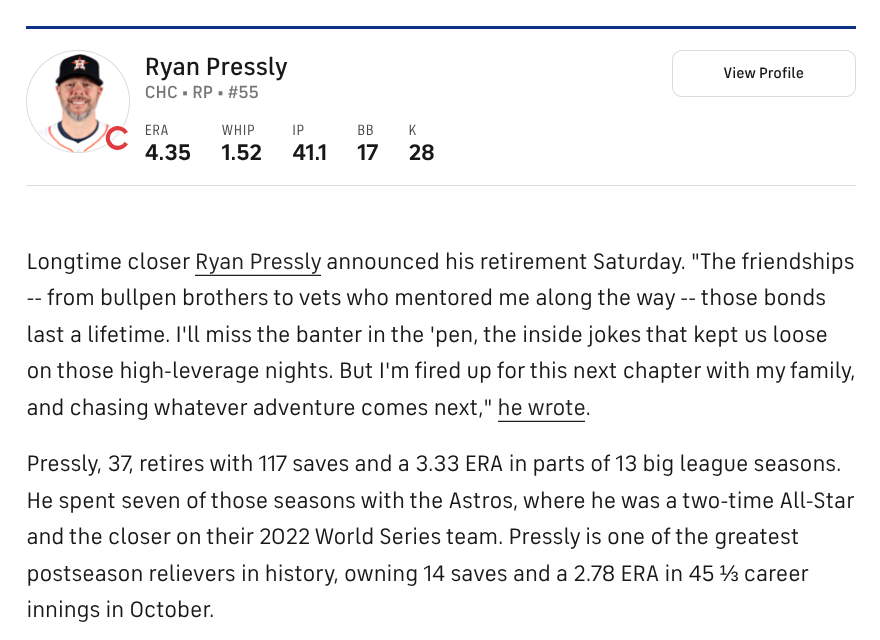880x640 pixels.
Task: Select the ERA stat label
Action: (x=157, y=130)
